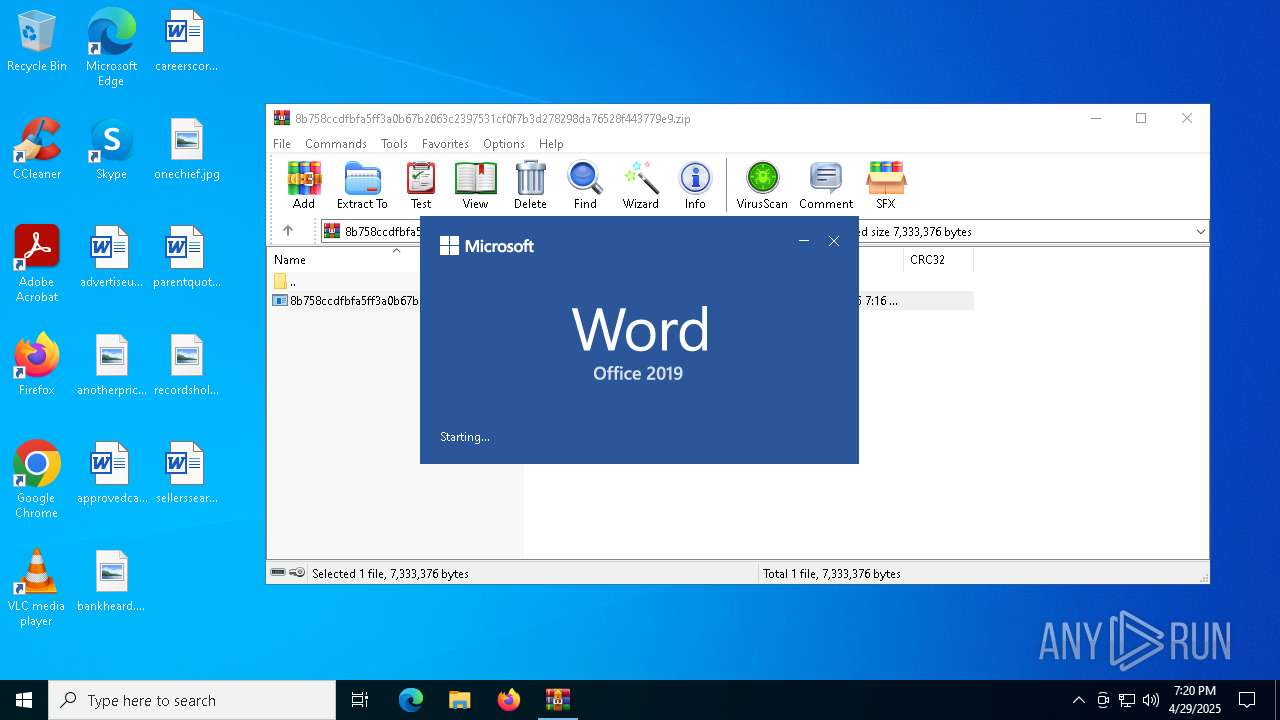Select the approvedca Word document icon

pos(111,474)
